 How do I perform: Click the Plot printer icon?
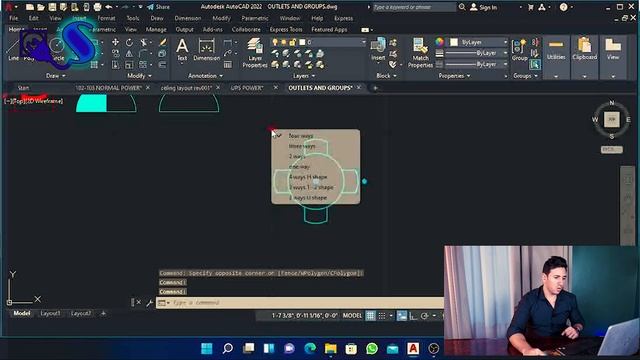[x=97, y=7]
